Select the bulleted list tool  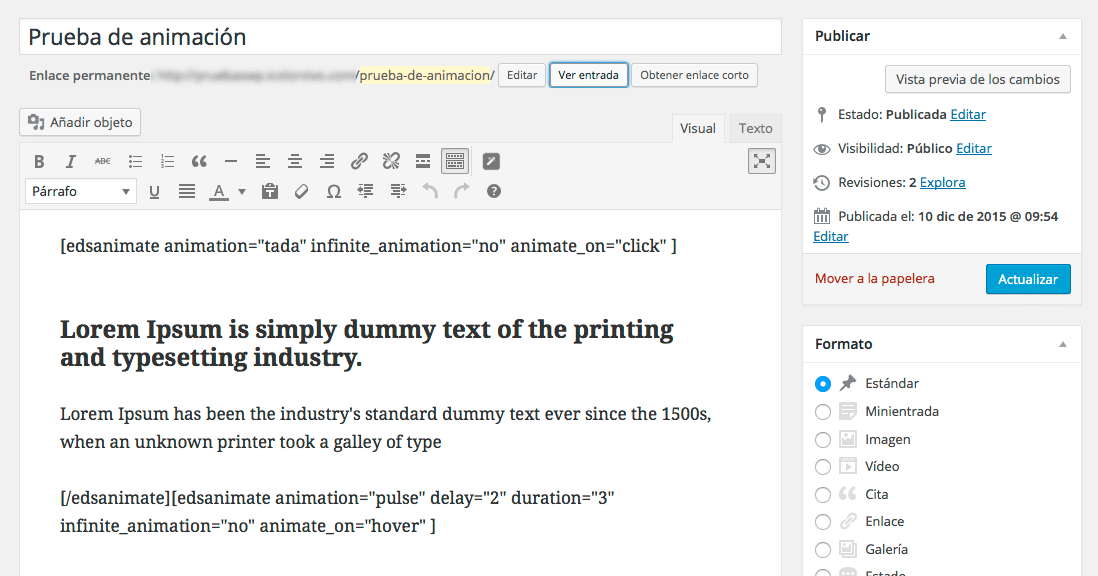click(x=135, y=160)
